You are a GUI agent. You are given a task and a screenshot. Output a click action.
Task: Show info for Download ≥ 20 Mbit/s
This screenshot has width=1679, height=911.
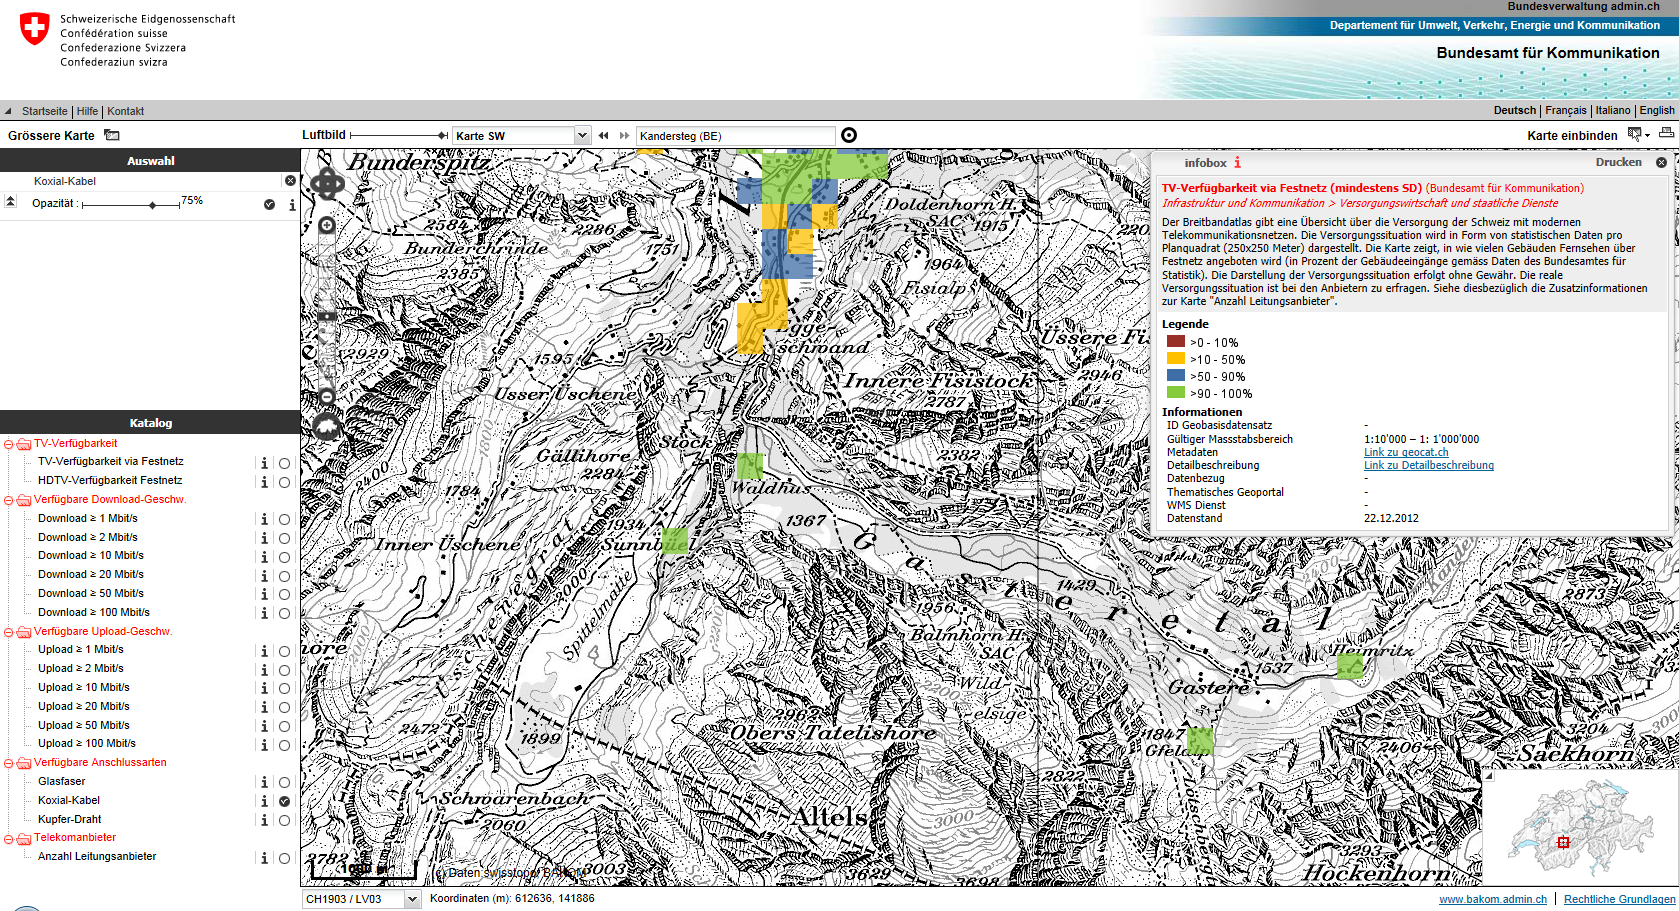click(264, 576)
